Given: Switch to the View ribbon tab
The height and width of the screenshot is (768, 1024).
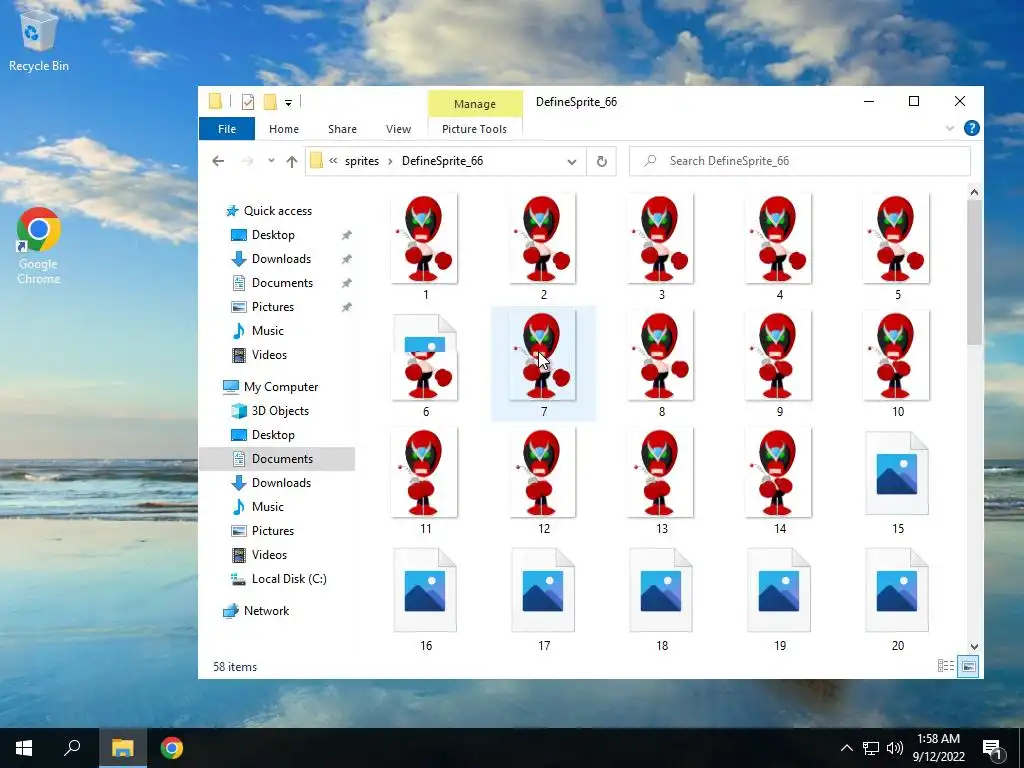Looking at the screenshot, I should [x=398, y=129].
